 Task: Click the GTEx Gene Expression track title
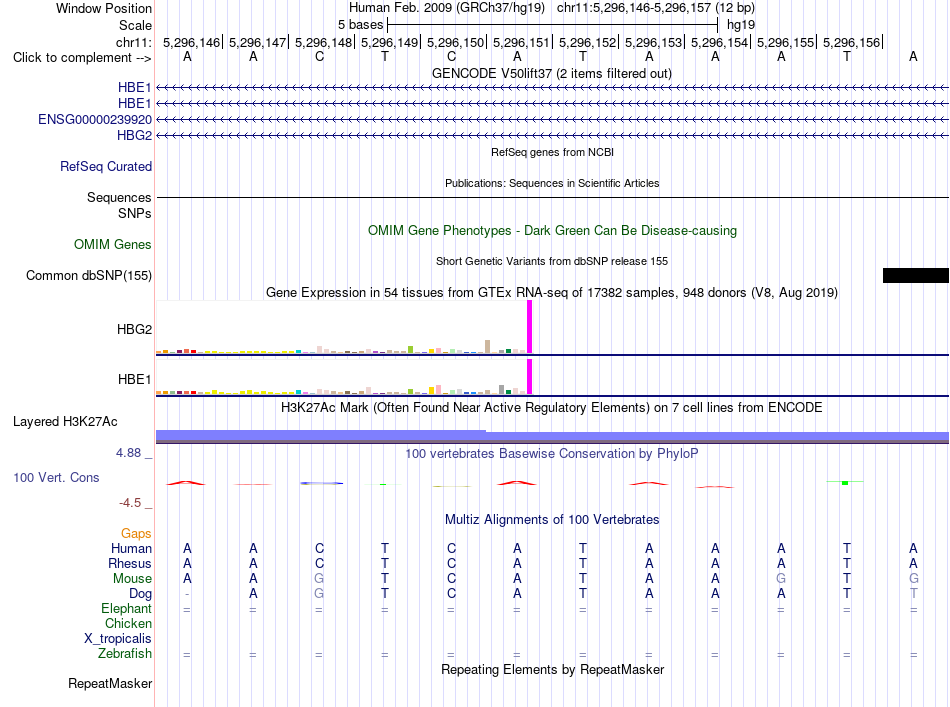(552, 293)
